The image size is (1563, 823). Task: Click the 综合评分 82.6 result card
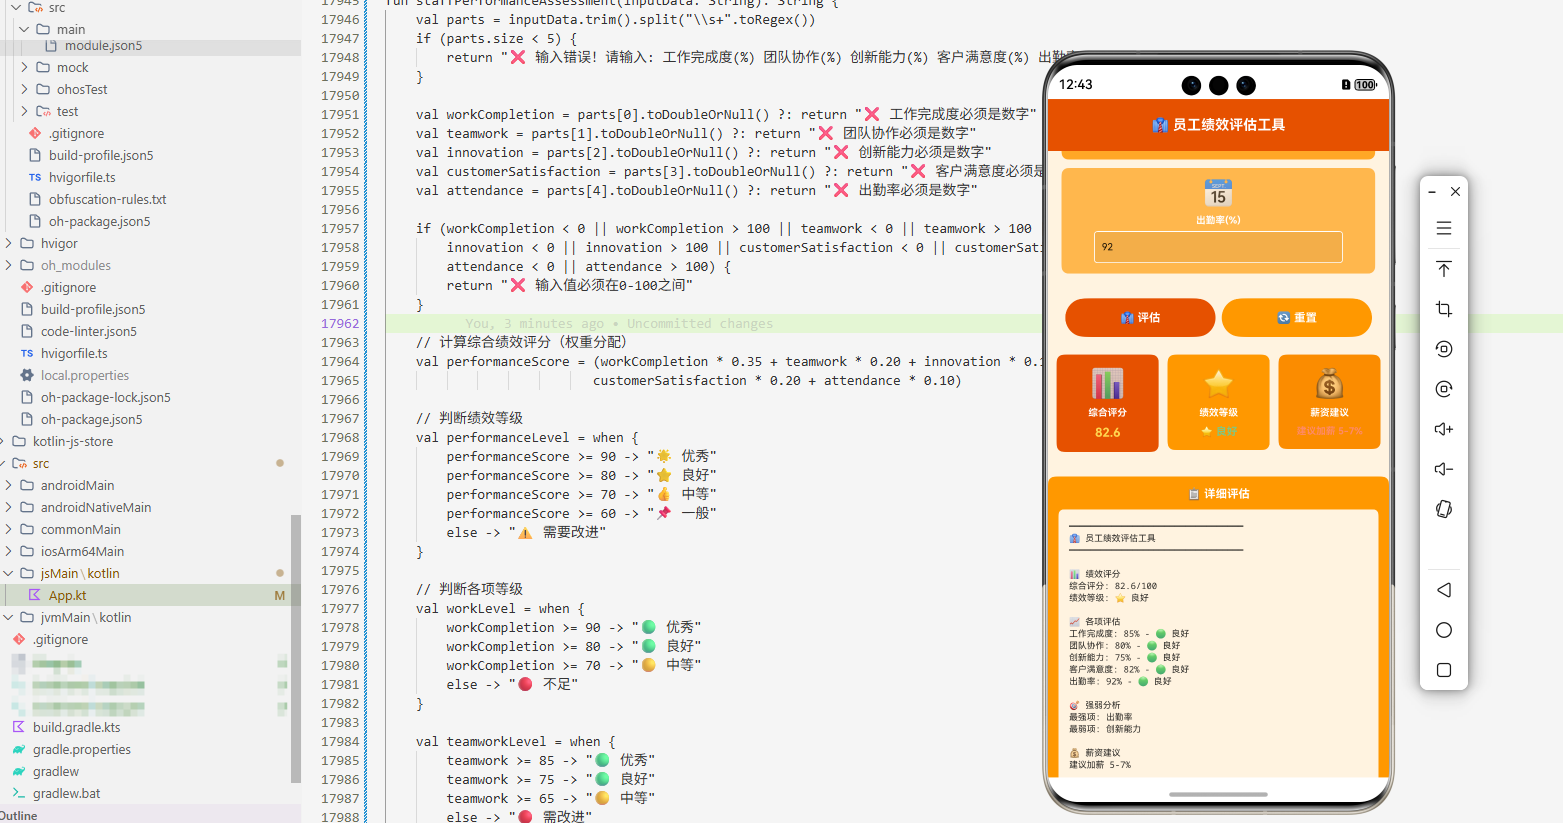pos(1107,403)
